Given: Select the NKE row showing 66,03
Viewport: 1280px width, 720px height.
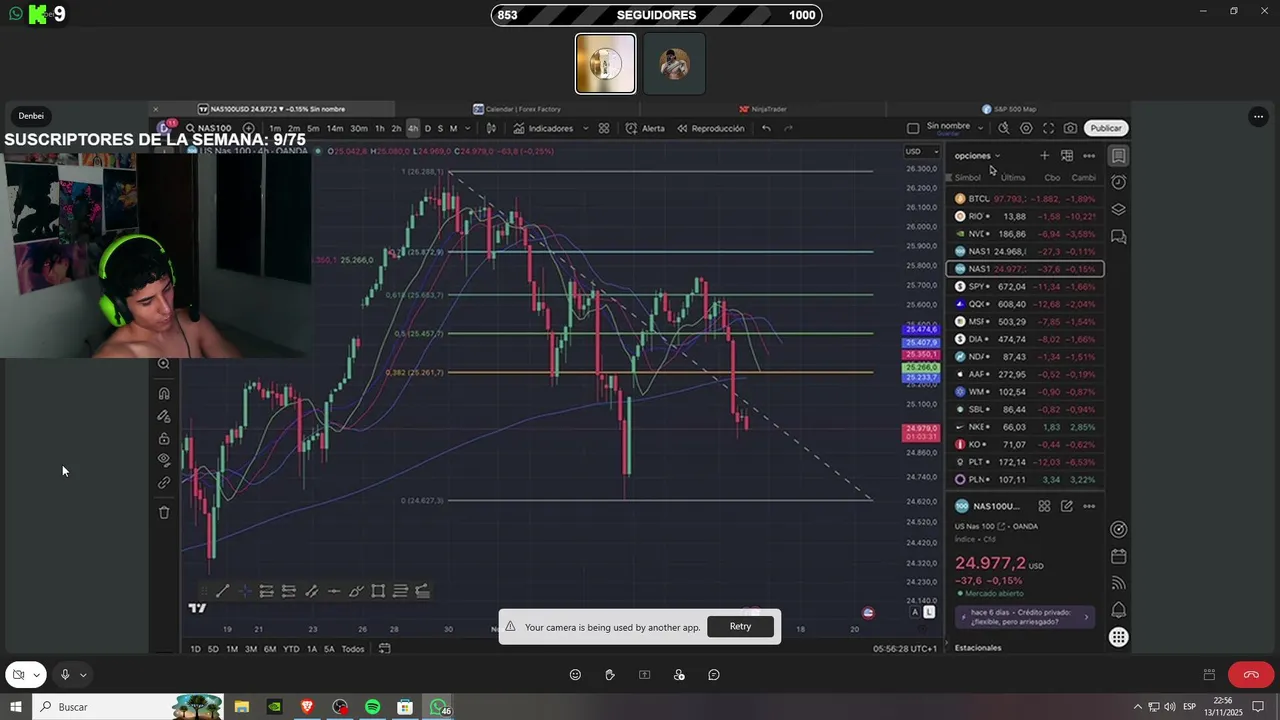Looking at the screenshot, I should (1025, 427).
